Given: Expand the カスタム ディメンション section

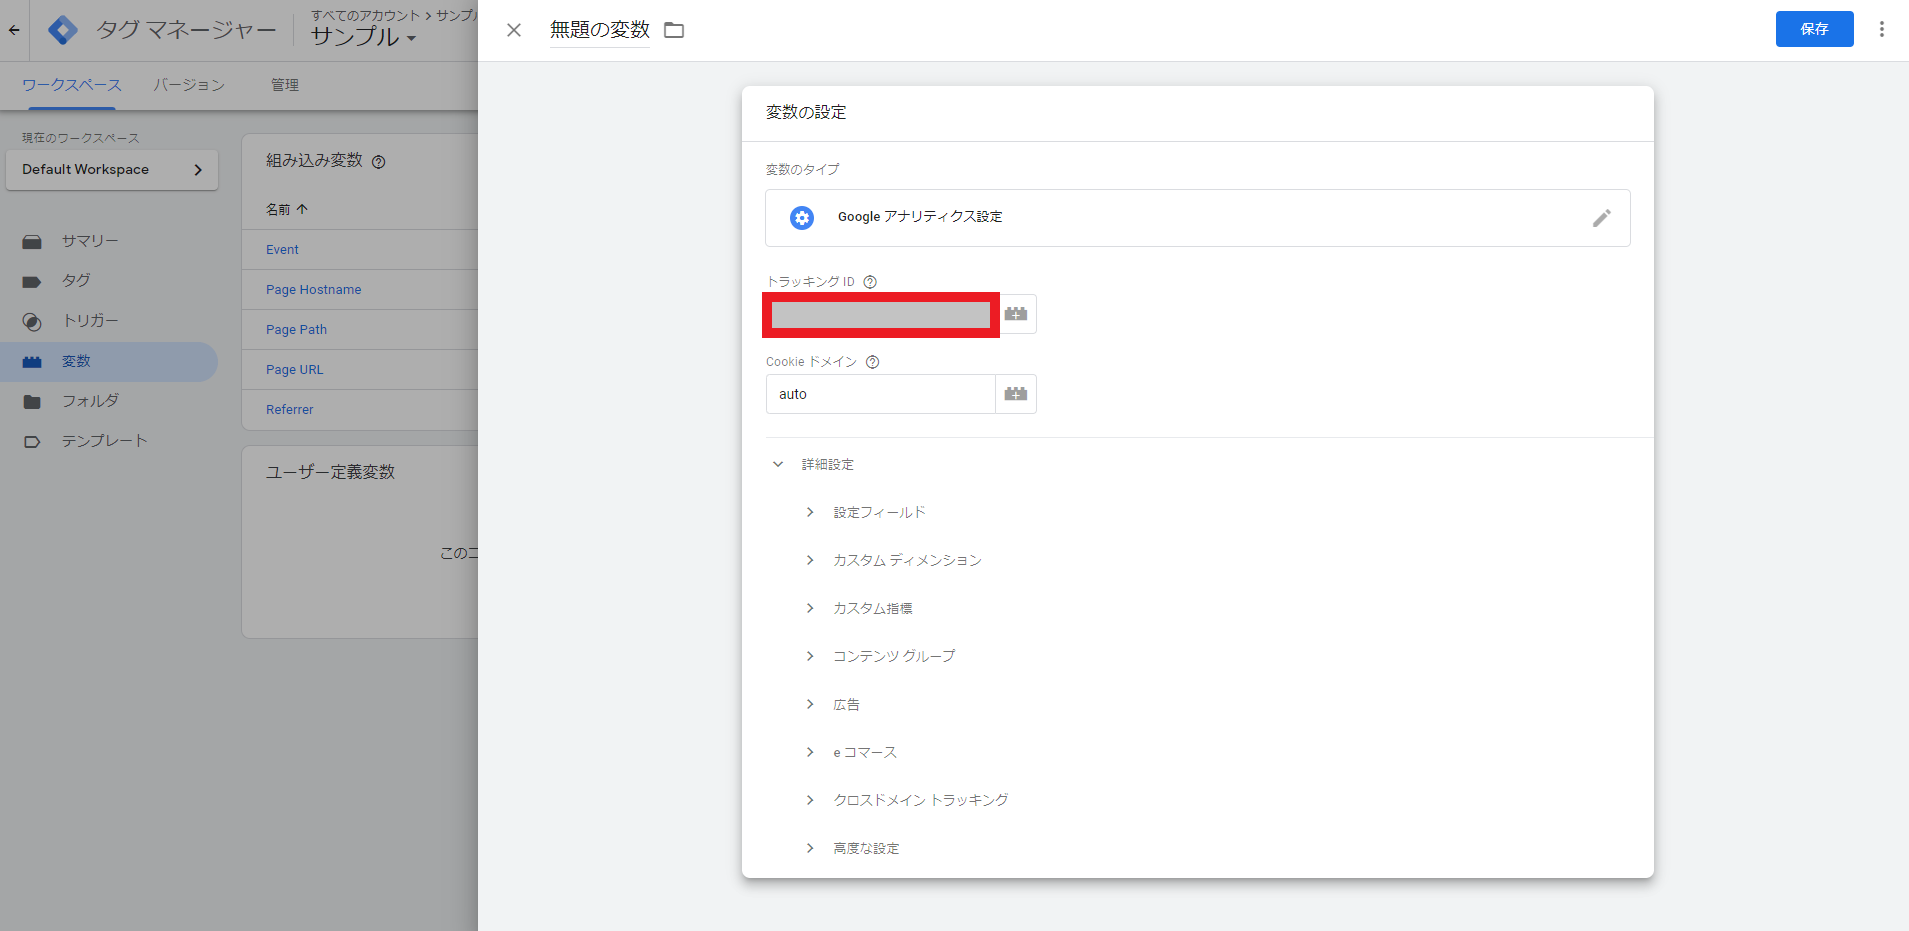Looking at the screenshot, I should click(x=810, y=560).
